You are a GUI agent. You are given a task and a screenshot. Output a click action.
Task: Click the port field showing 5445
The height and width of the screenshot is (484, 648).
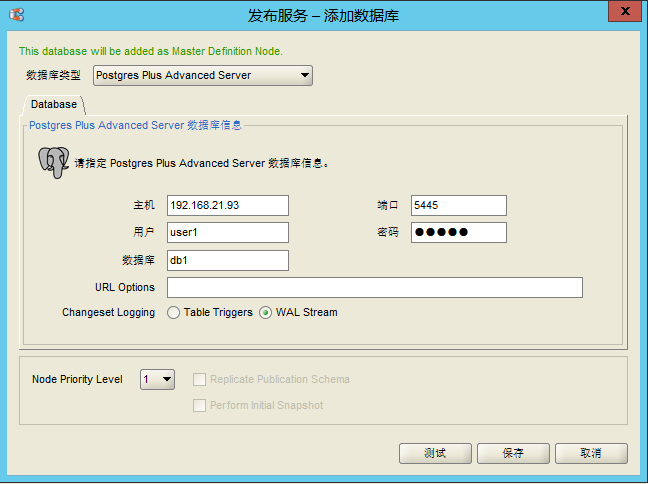459,205
